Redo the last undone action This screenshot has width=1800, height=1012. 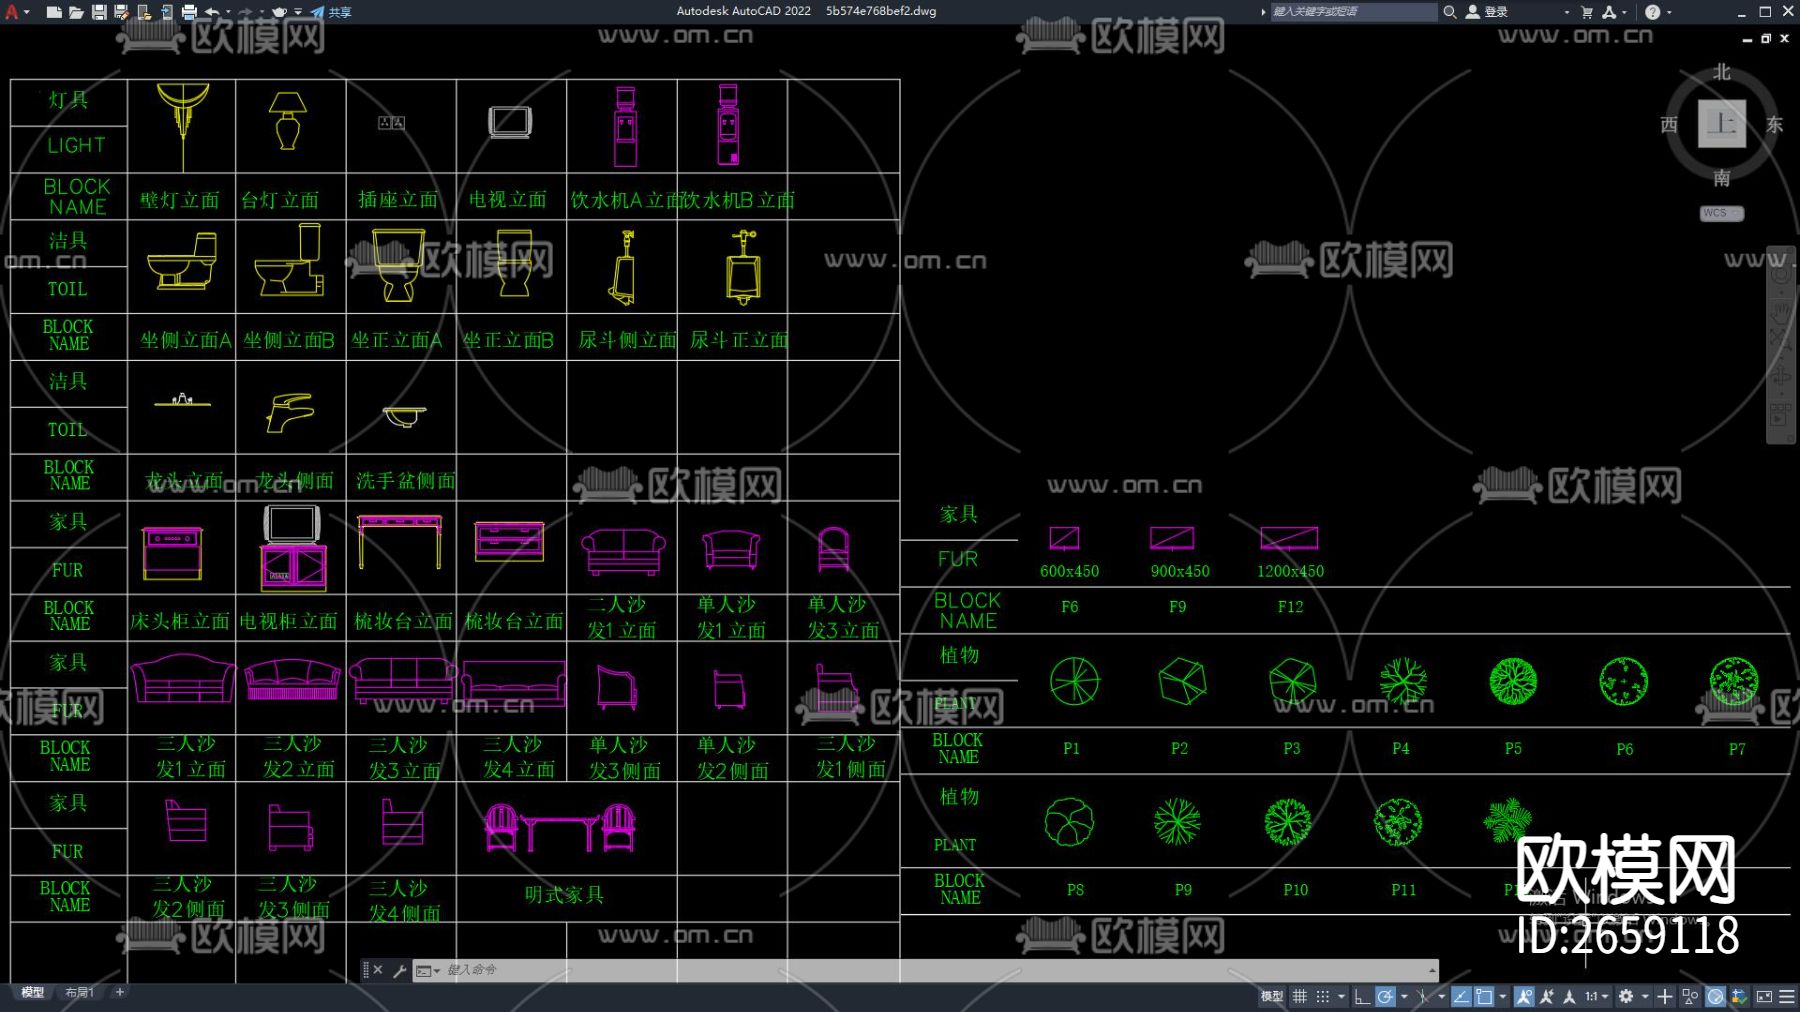tap(246, 12)
